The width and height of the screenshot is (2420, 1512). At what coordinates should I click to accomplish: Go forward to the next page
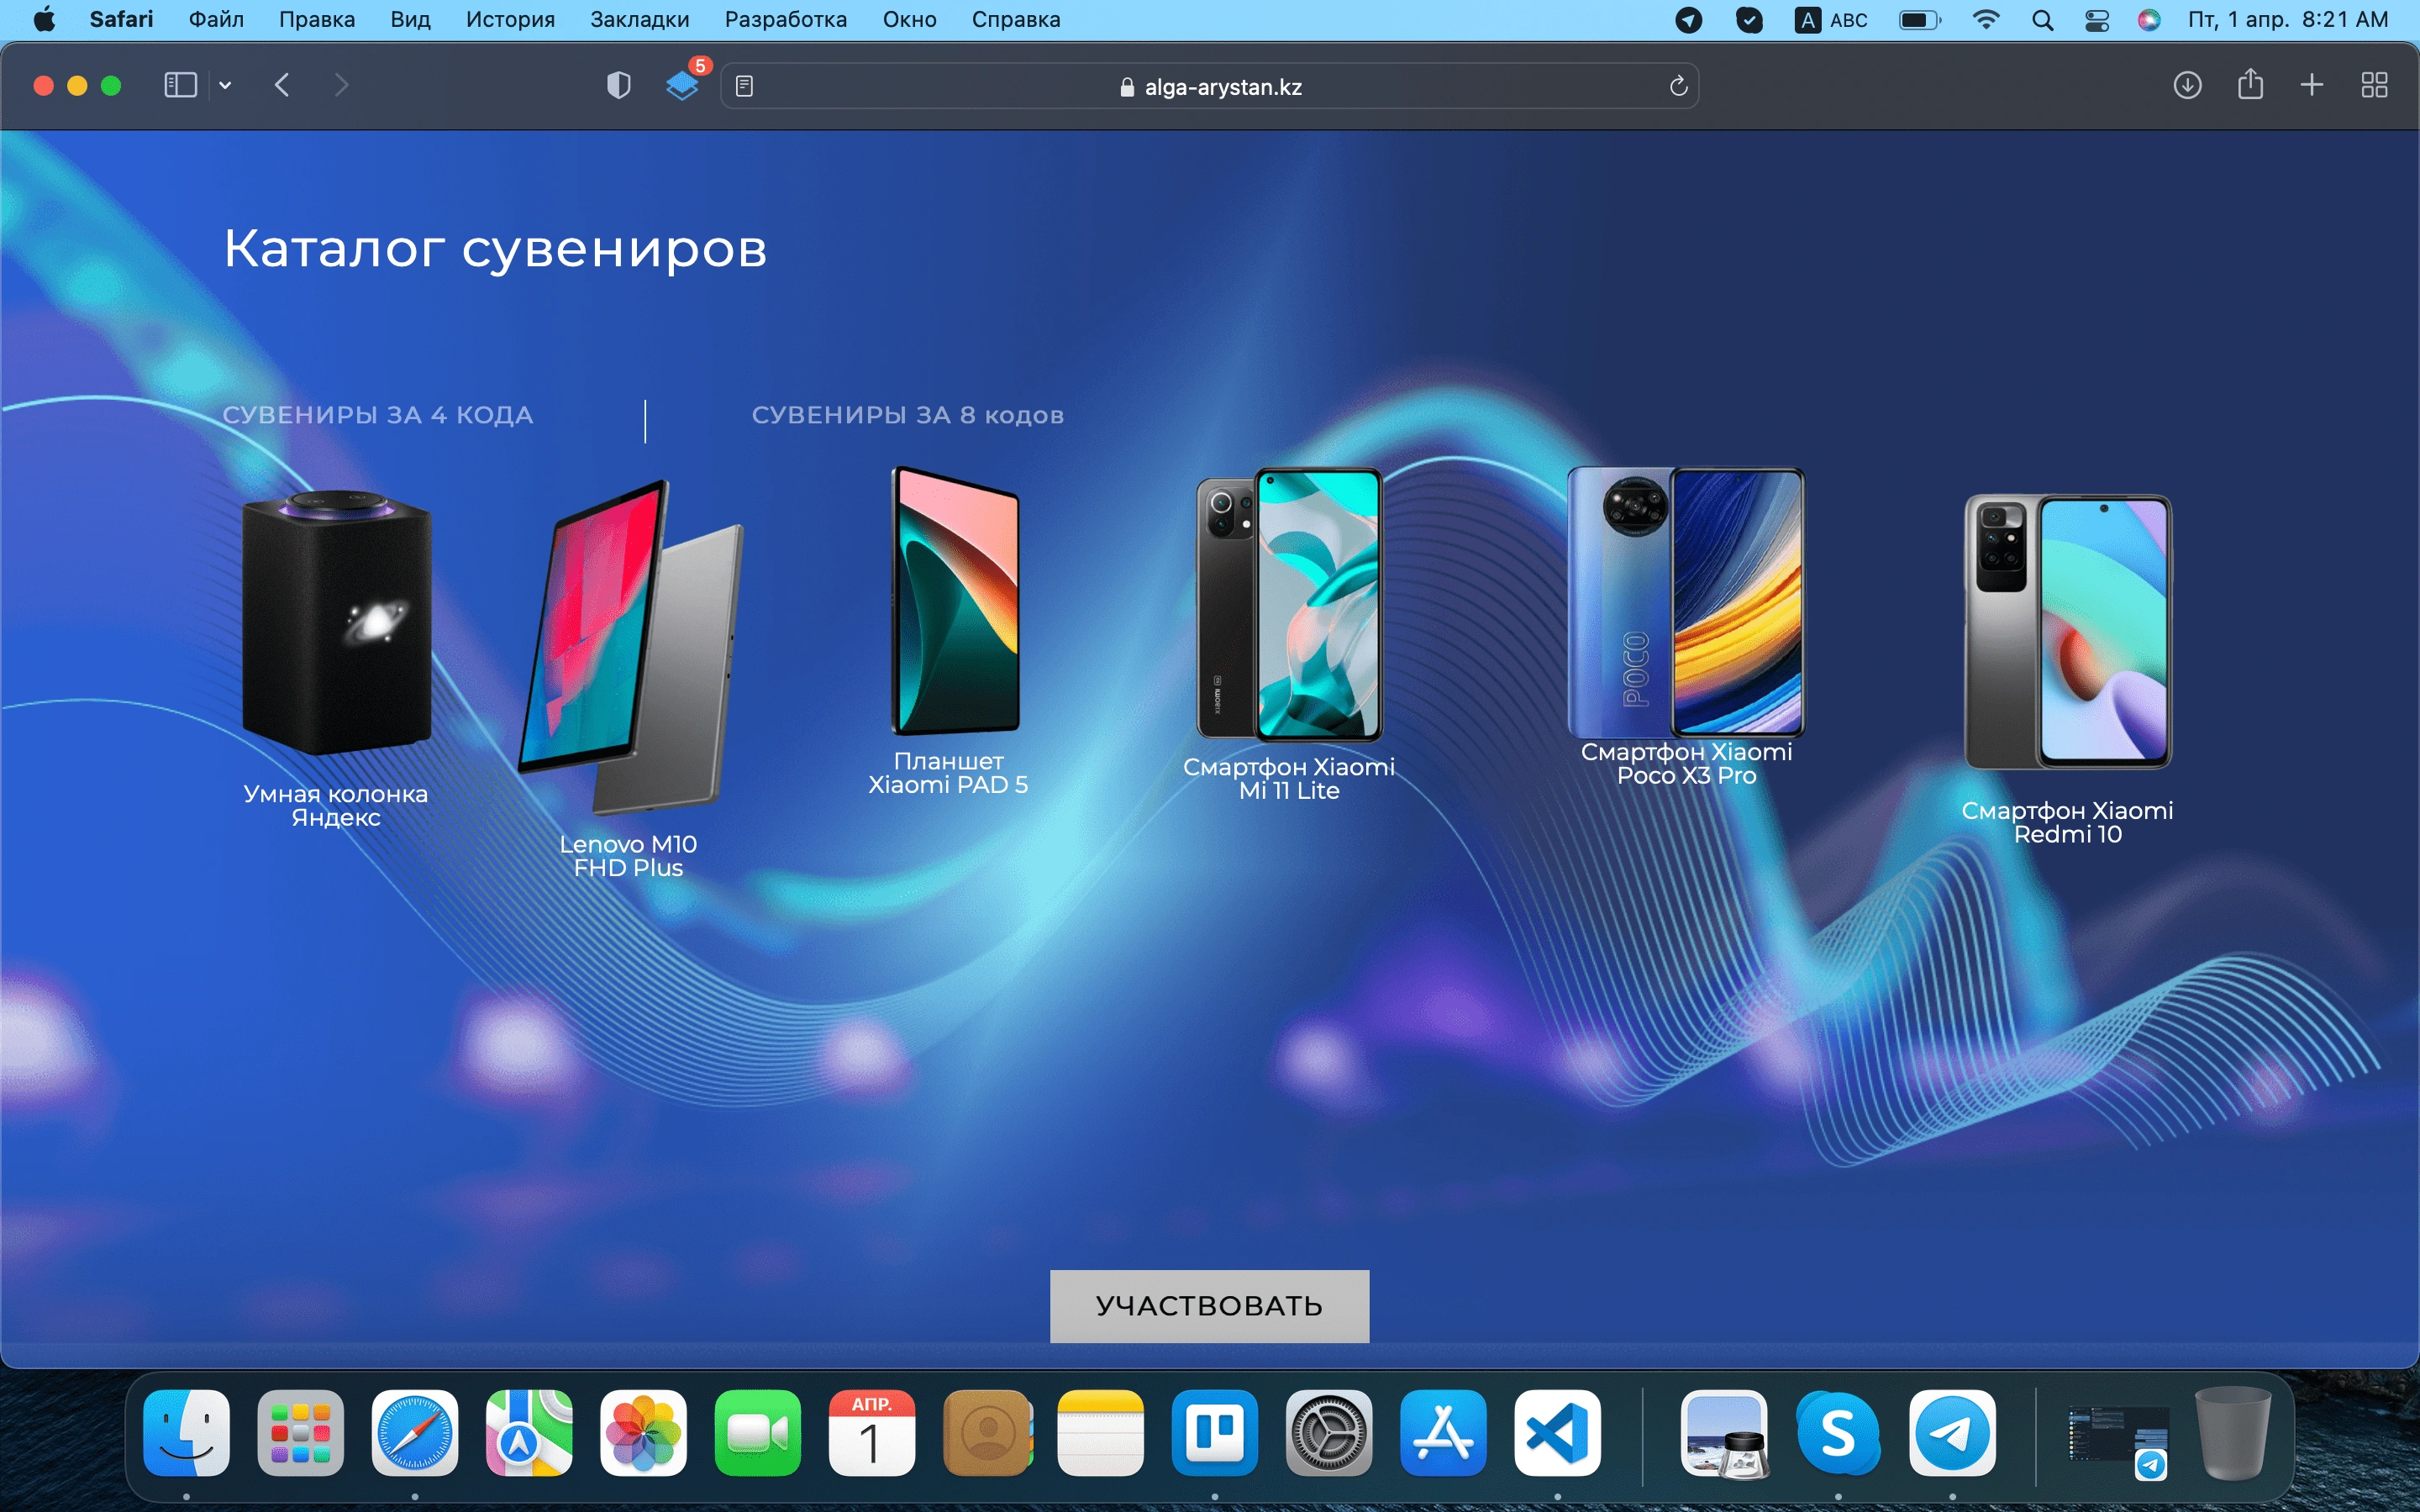[x=341, y=85]
